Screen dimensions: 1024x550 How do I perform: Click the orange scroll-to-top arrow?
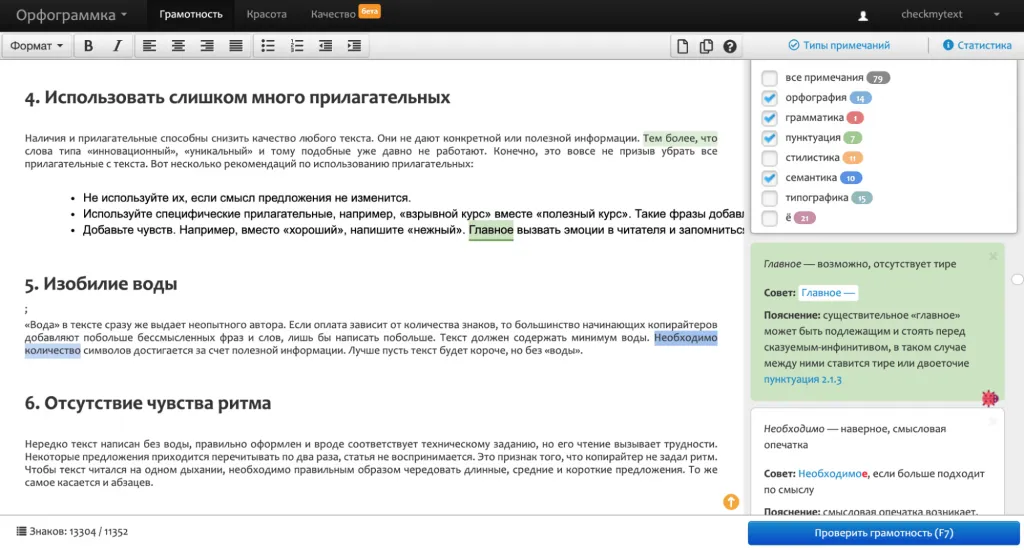731,501
